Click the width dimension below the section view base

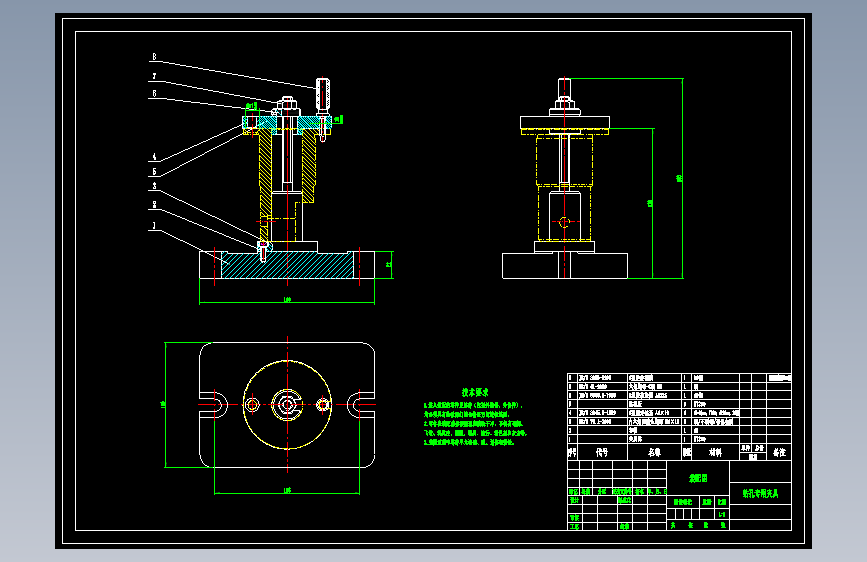[287, 300]
